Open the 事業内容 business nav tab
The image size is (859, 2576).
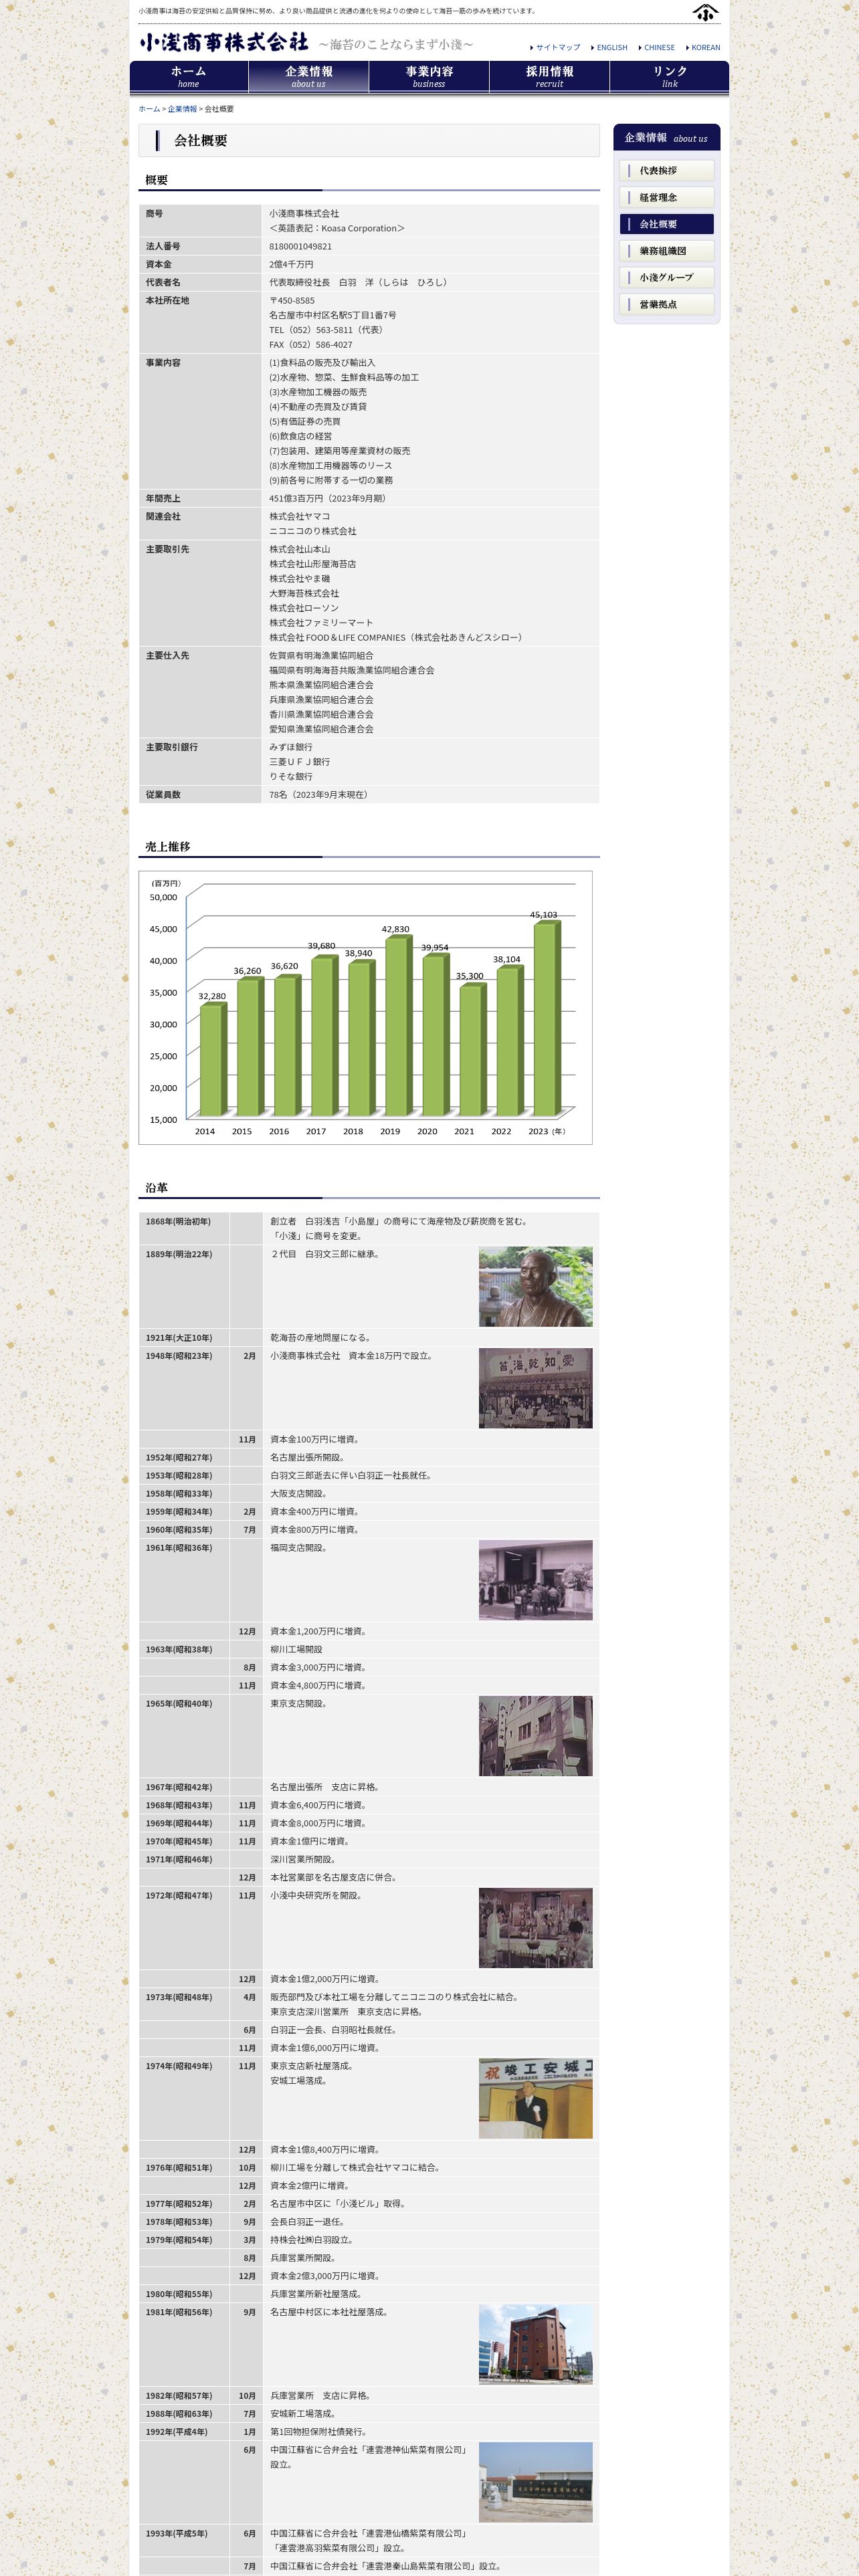[429, 77]
